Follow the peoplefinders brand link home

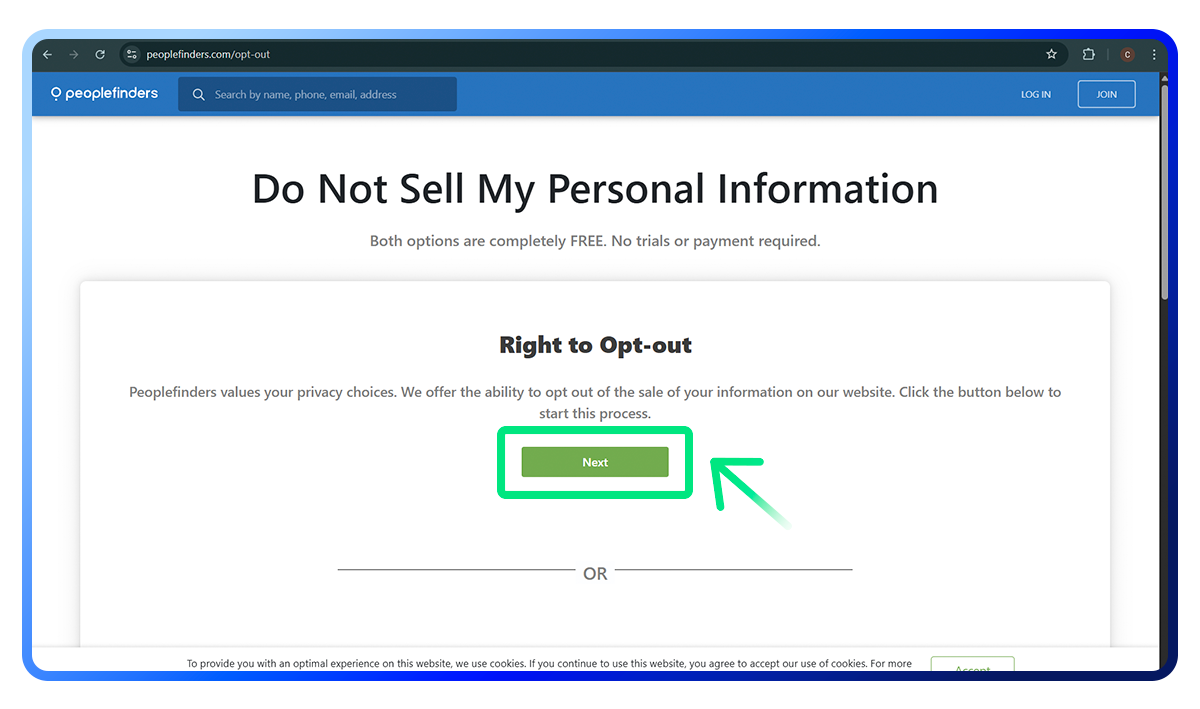[104, 93]
